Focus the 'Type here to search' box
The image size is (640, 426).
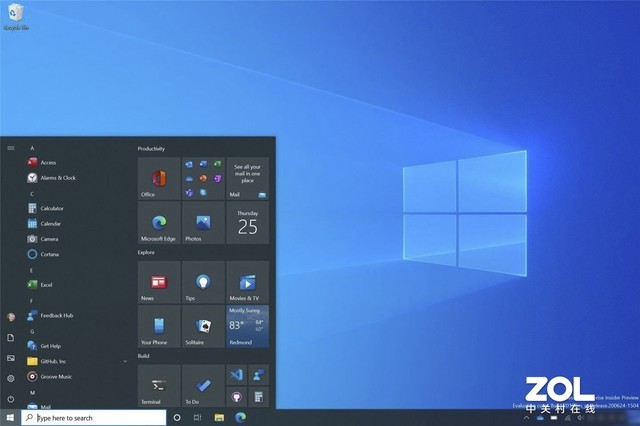[x=94, y=418]
